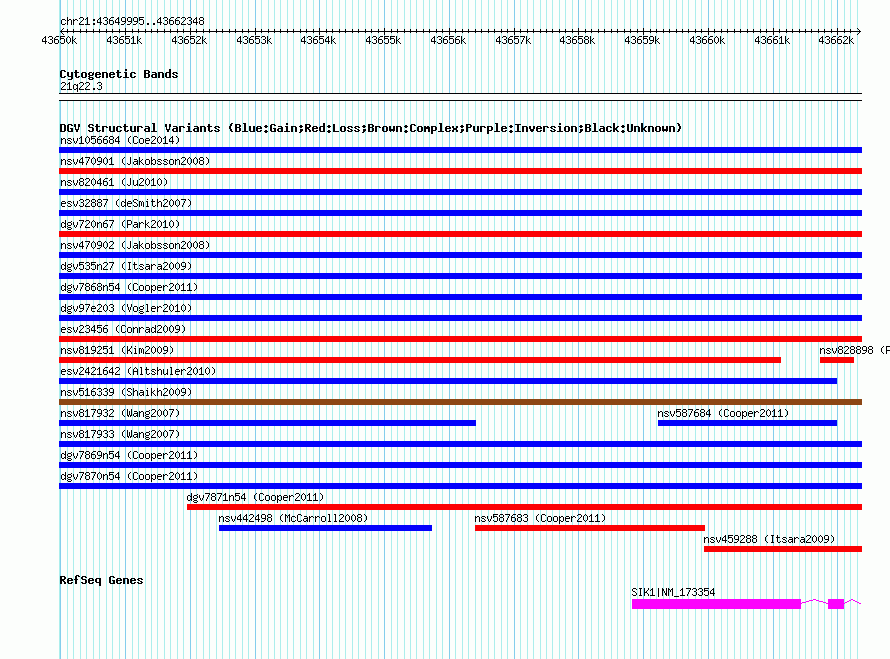Click the red bar under nsv587683 (Cooper2011)
890x659 pixels.
[590, 528]
